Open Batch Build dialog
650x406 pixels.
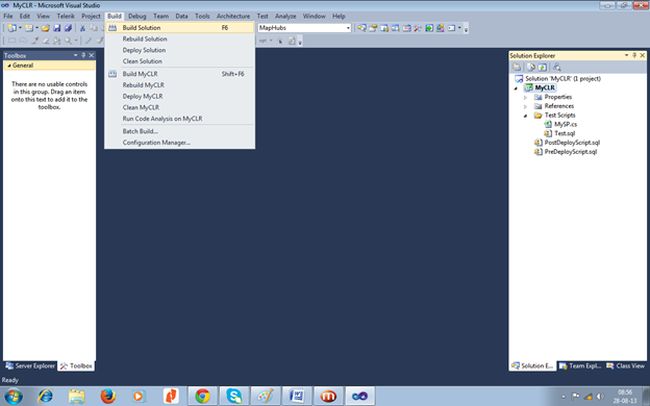tap(179, 131)
